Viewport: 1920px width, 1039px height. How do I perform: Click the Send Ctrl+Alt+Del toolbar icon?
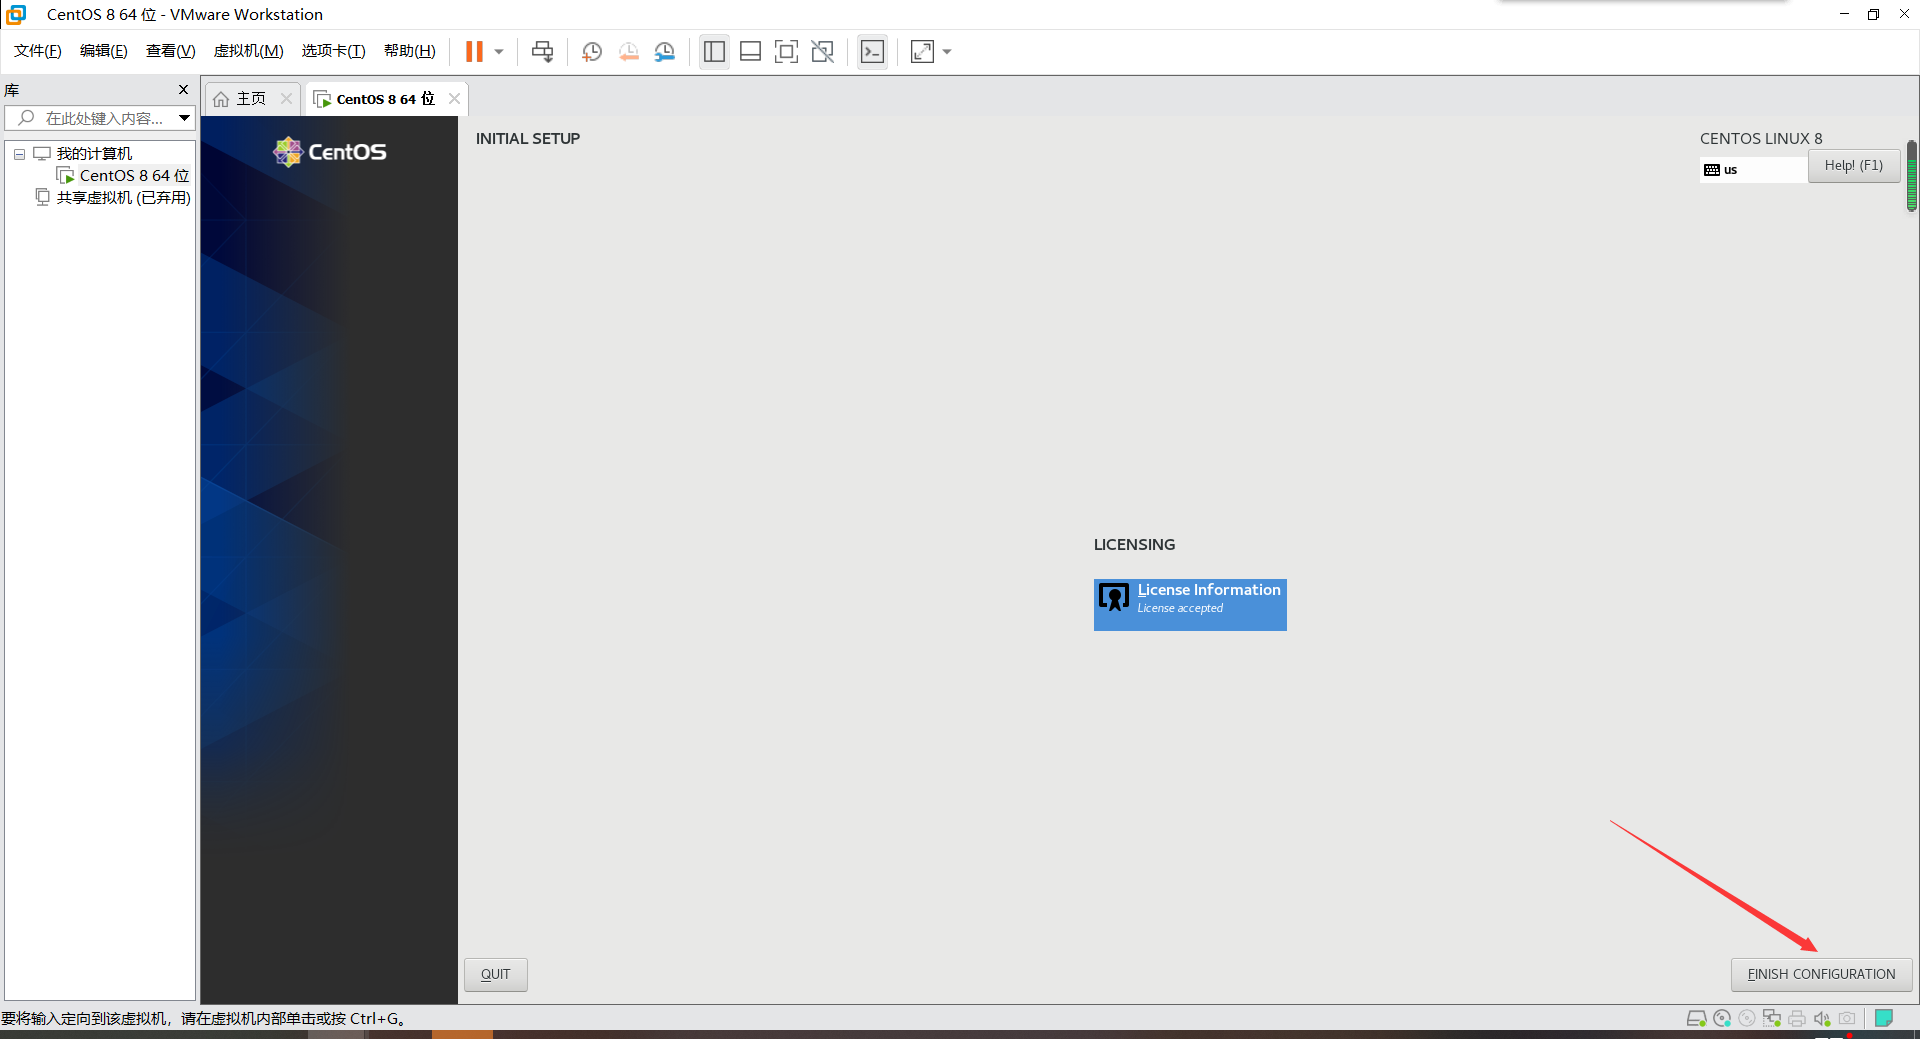(542, 52)
